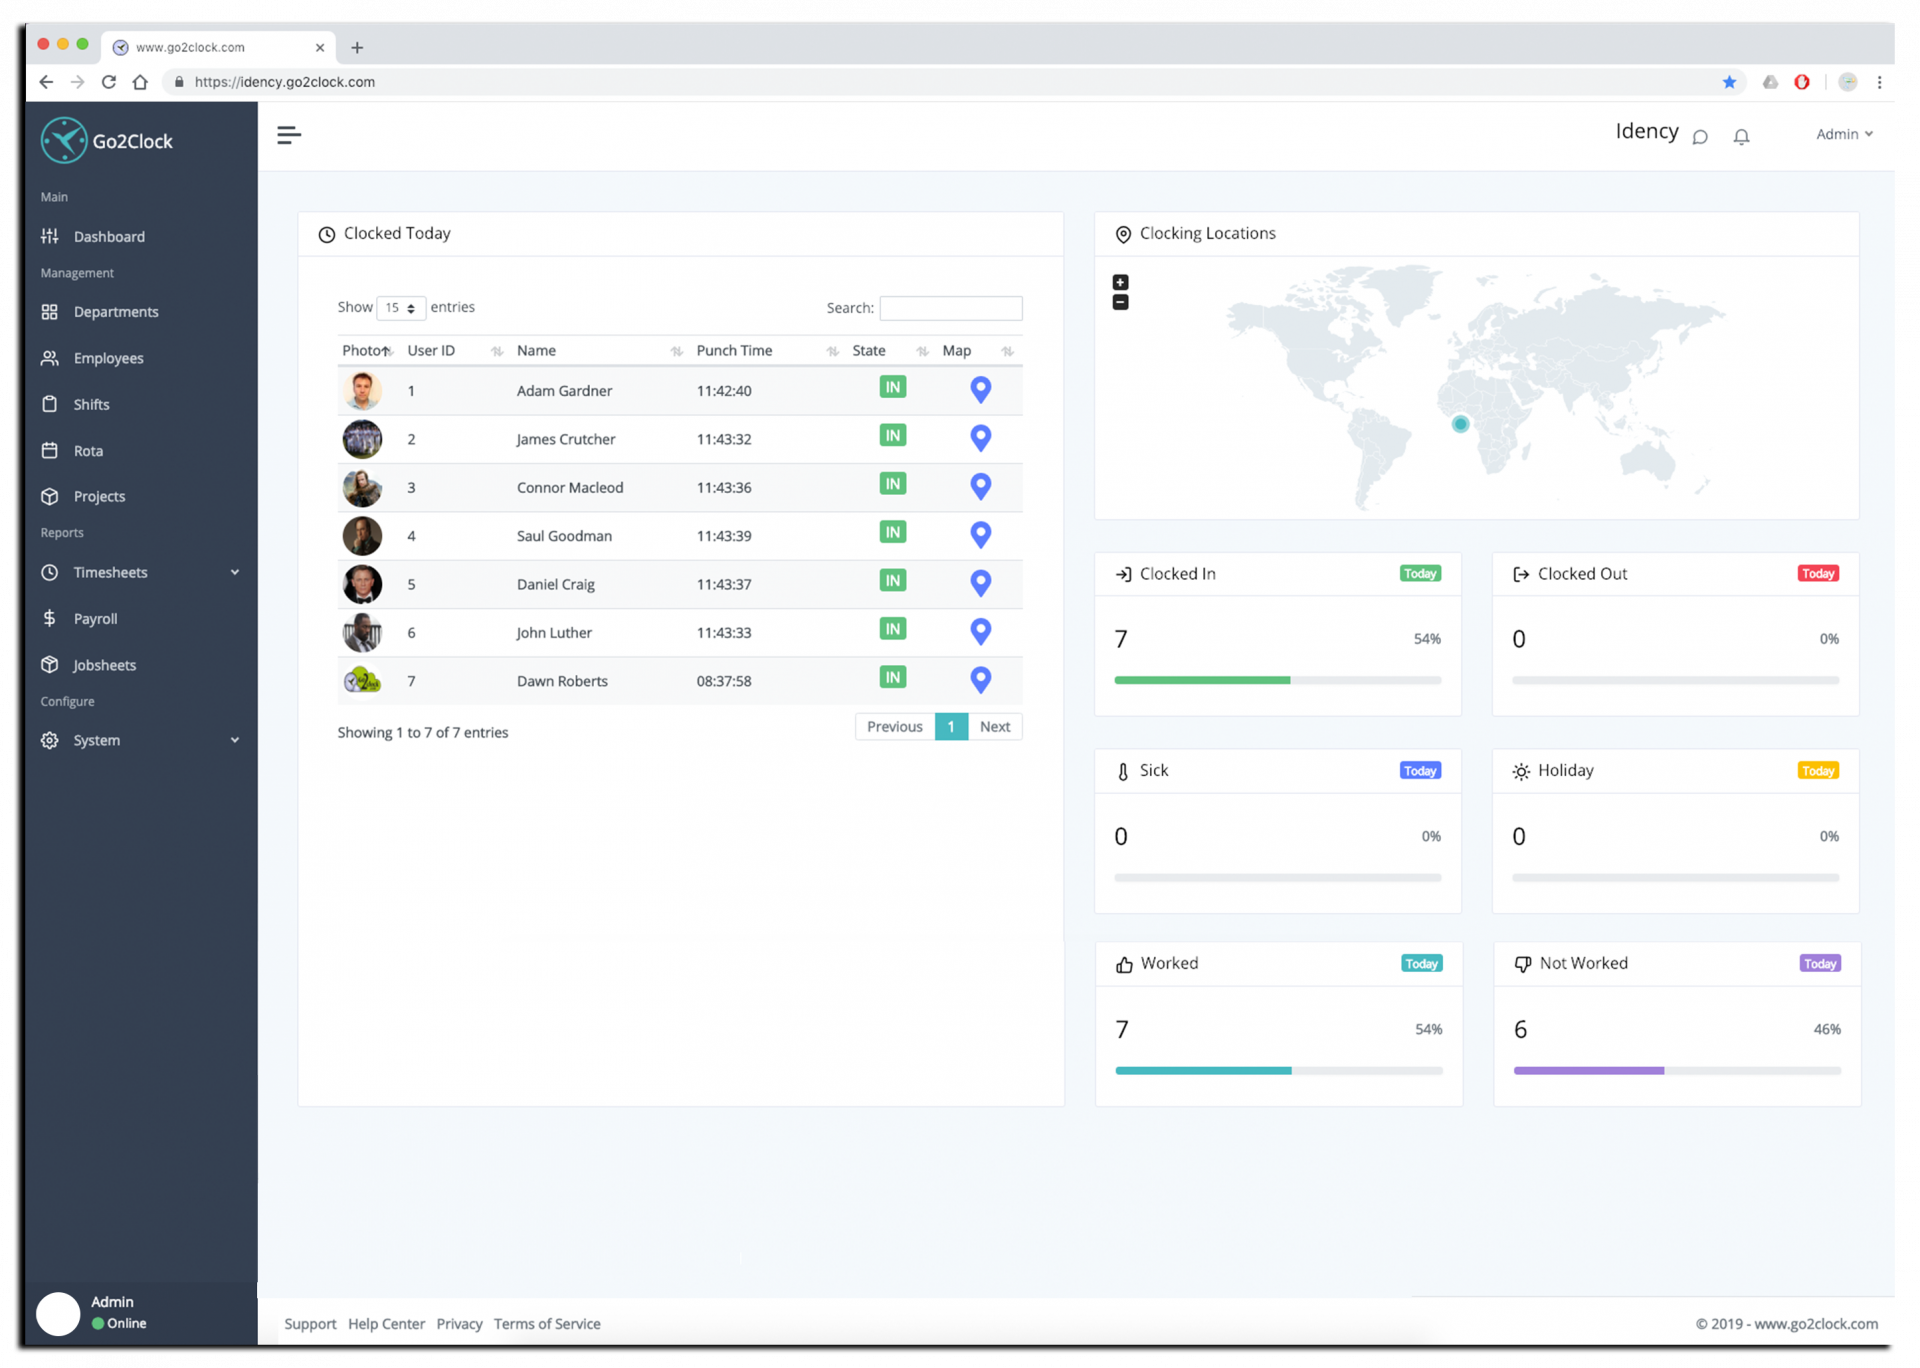Sort table by State column

(889, 350)
